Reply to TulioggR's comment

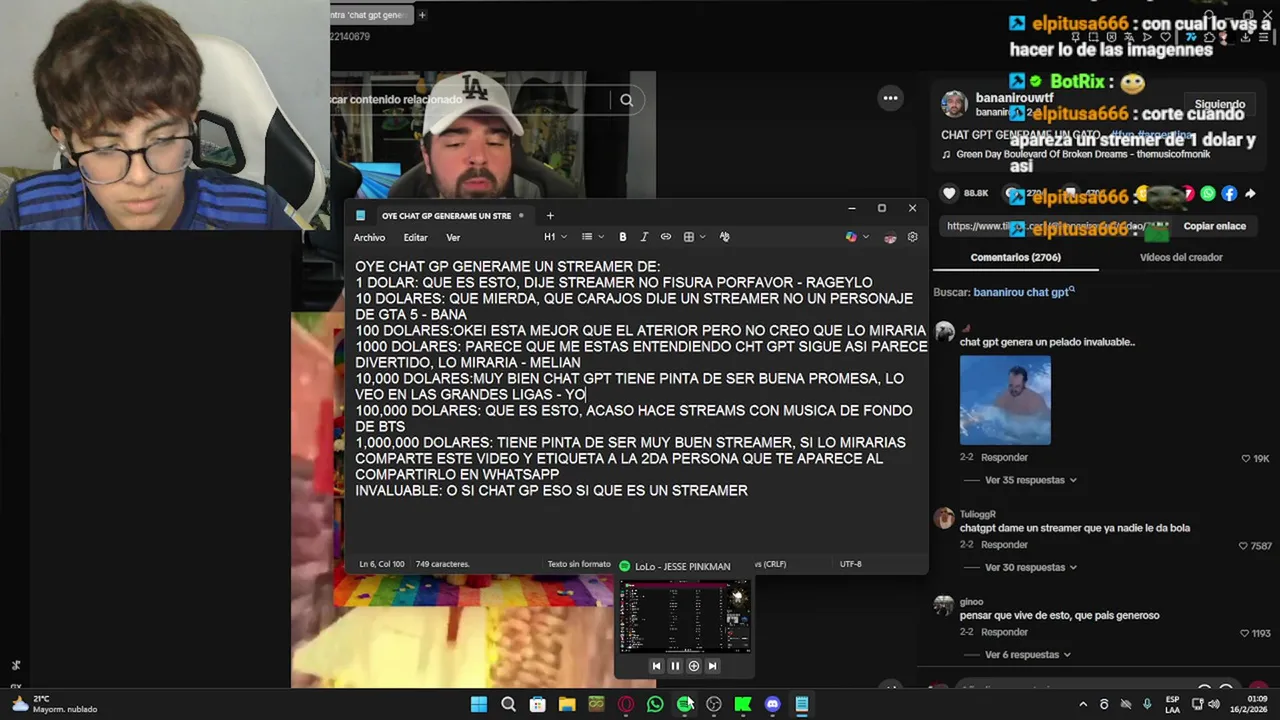(x=1004, y=545)
